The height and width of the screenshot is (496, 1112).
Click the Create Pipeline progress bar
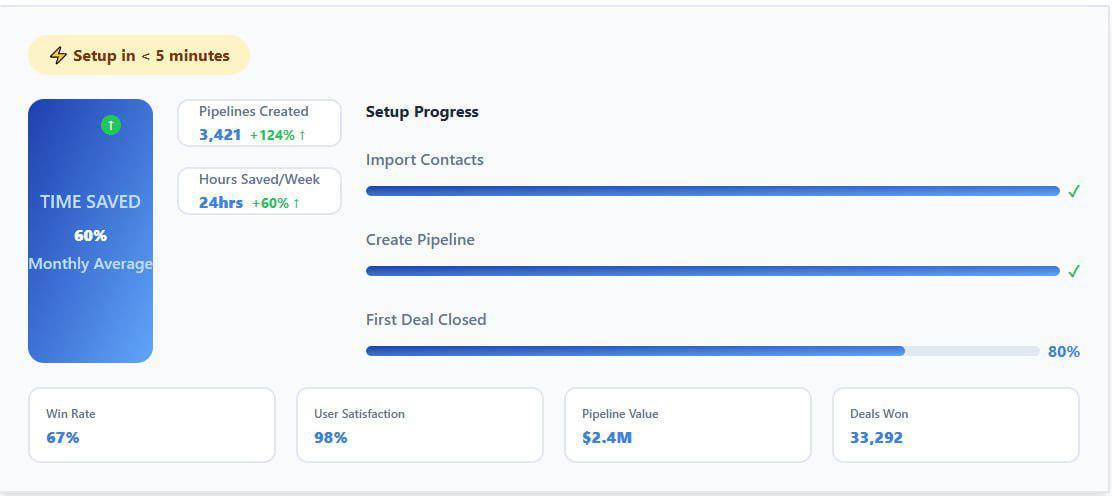(x=712, y=271)
